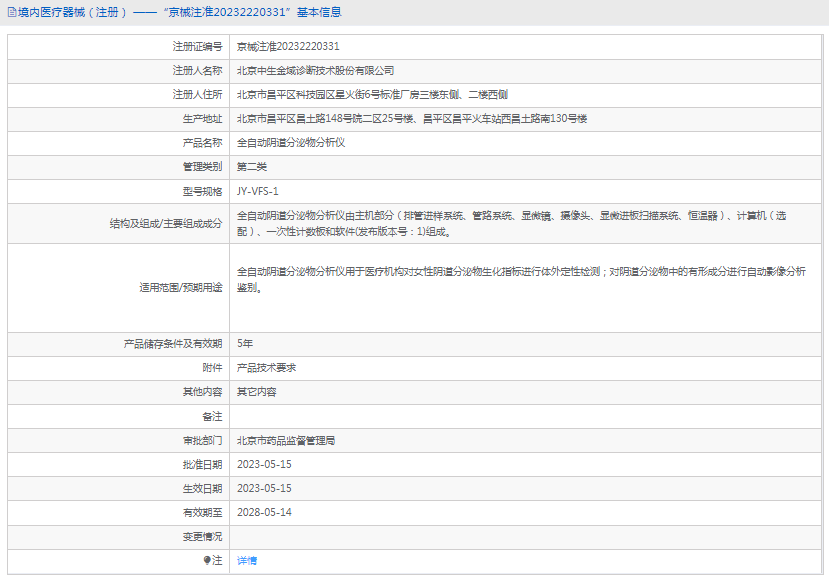Click the 型号规格 label
The image size is (829, 579).
[x=202, y=191]
